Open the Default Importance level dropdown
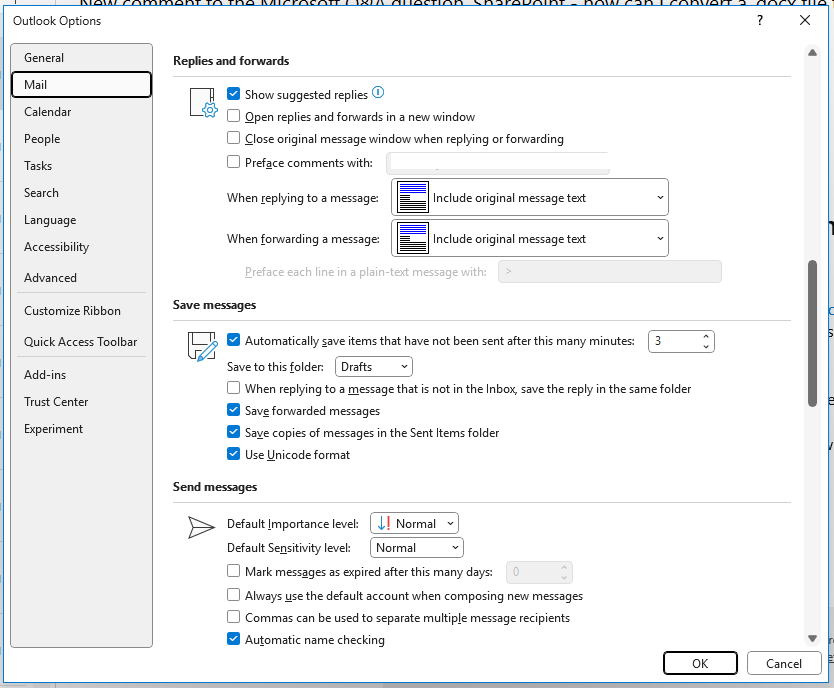The image size is (834, 688). [x=414, y=524]
